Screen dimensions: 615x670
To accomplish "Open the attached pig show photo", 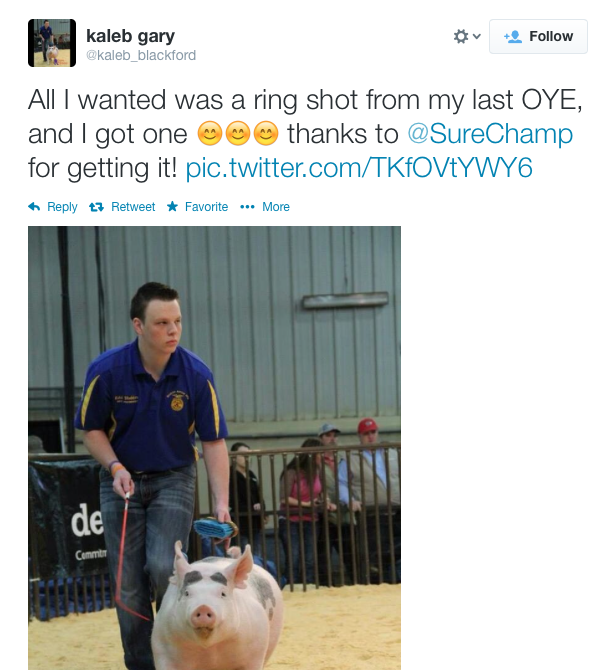I will (215, 448).
